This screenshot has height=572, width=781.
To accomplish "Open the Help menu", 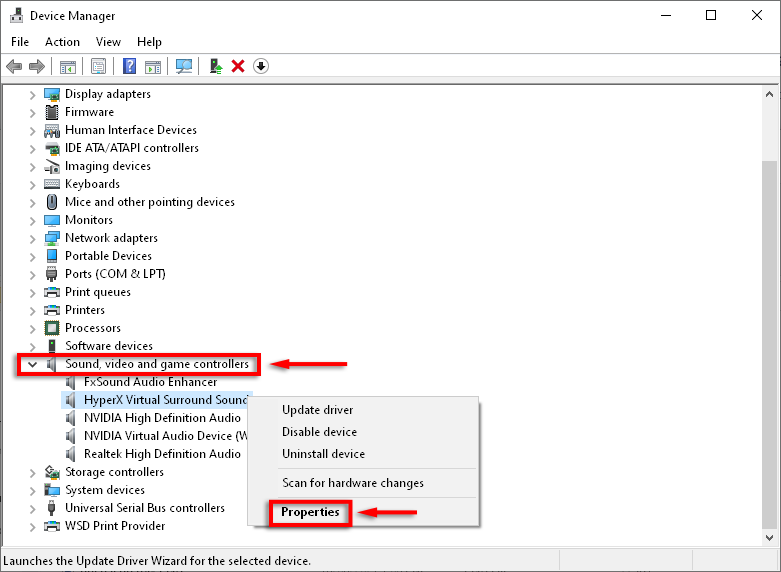I will pyautogui.click(x=149, y=42).
